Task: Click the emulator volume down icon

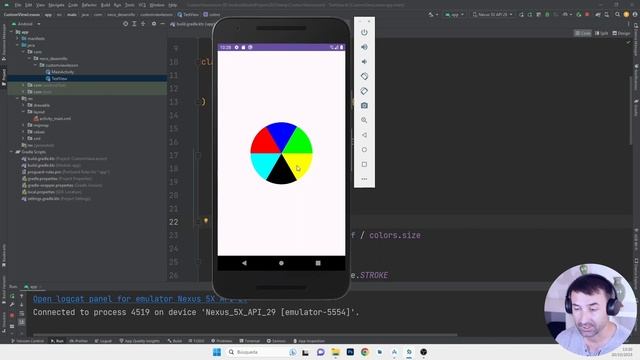Action: (x=364, y=62)
